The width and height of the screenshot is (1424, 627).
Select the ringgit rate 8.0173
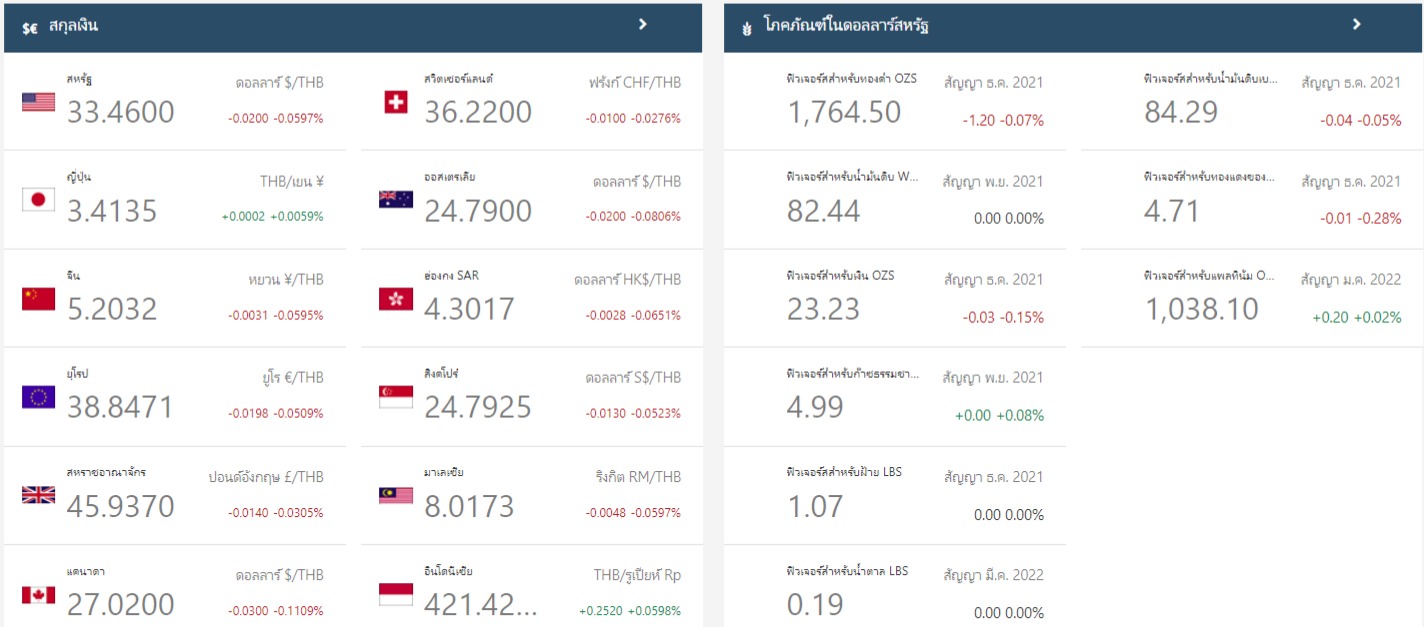[x=469, y=506]
